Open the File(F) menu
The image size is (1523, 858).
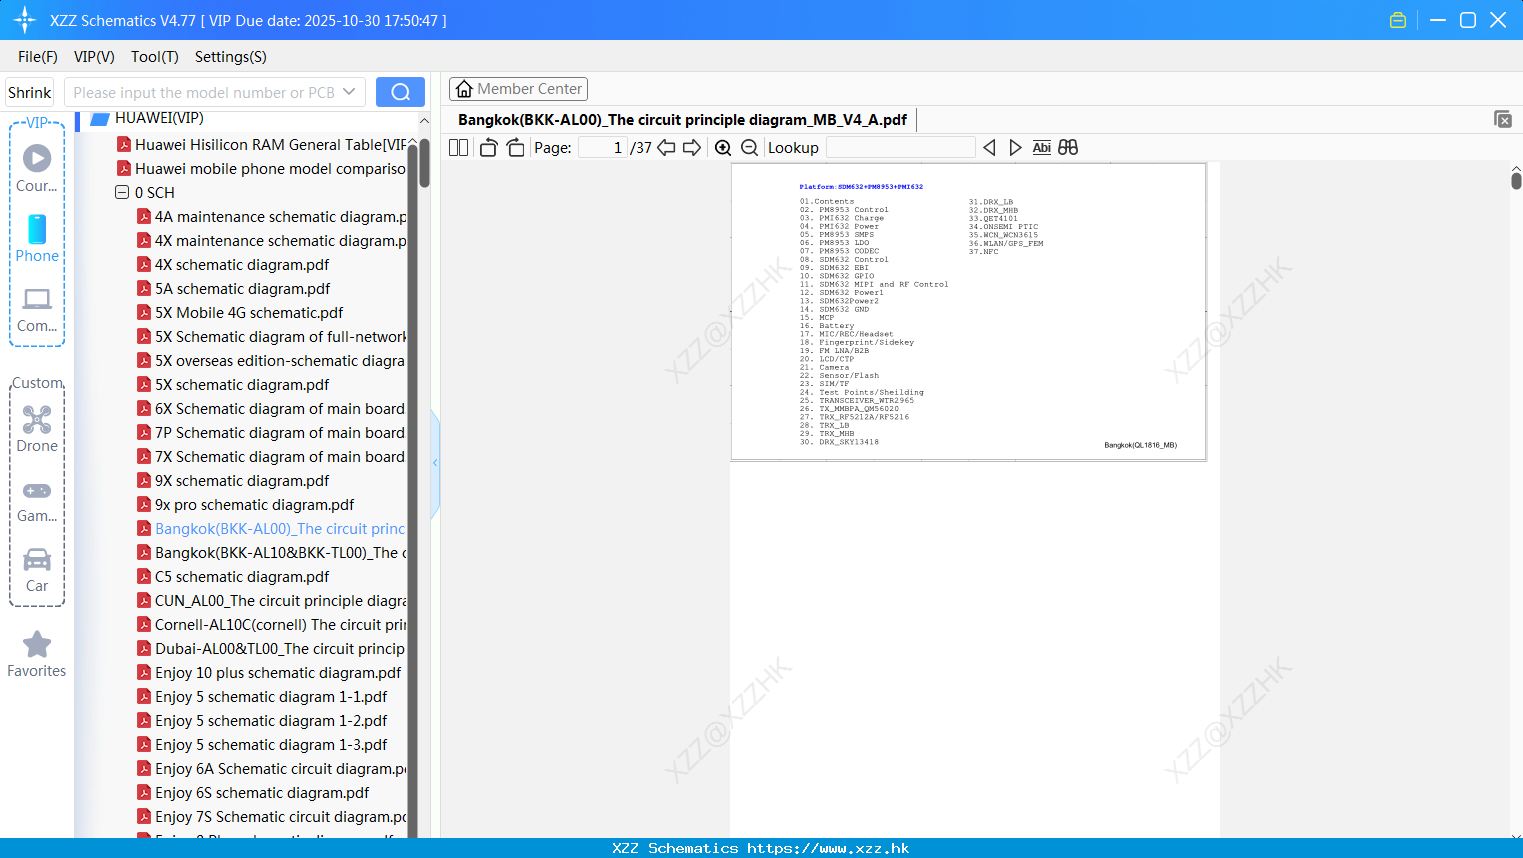click(x=38, y=57)
